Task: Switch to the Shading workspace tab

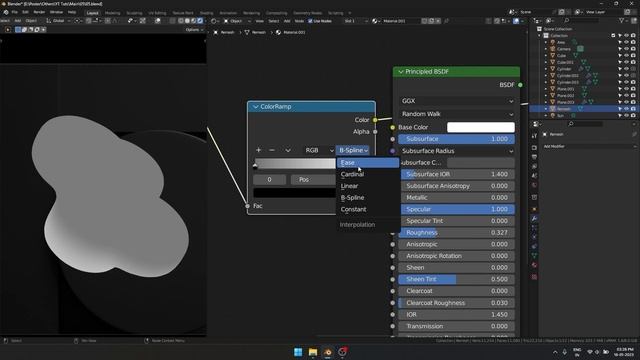Action: (x=207, y=13)
